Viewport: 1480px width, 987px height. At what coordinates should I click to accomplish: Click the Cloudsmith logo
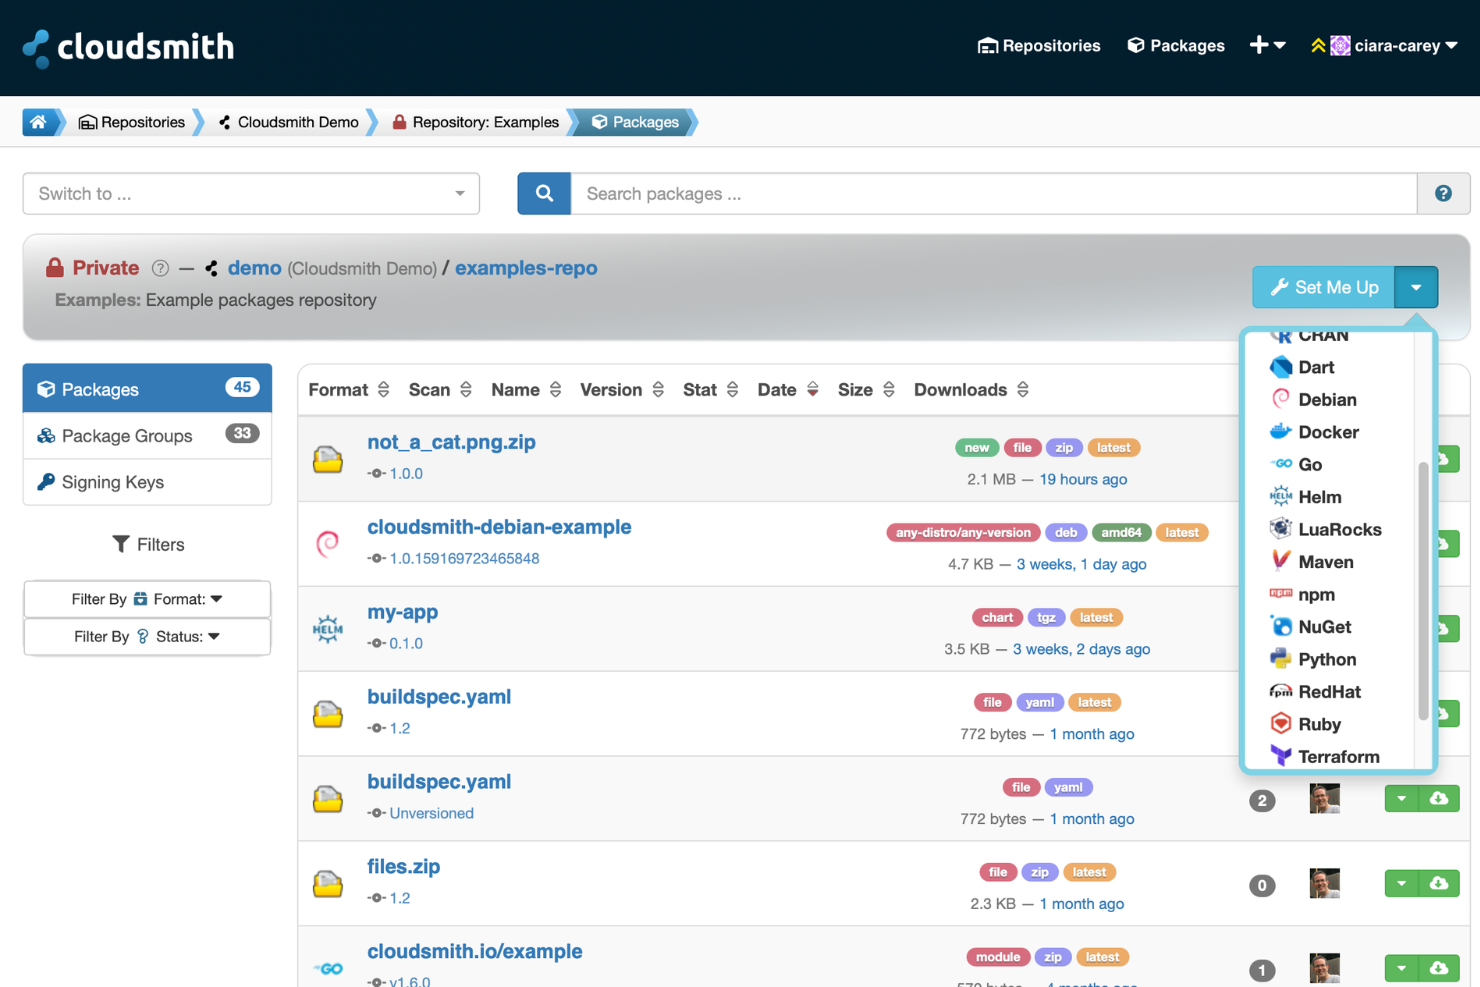pyautogui.click(x=128, y=47)
